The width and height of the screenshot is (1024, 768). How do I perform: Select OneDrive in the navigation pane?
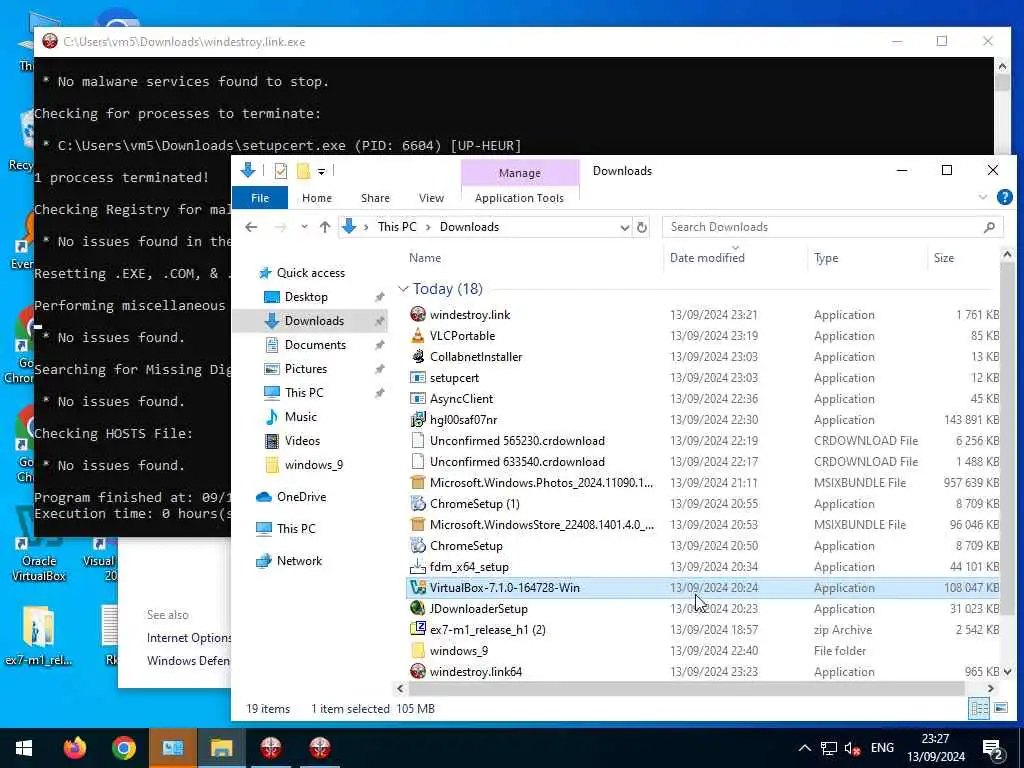(301, 497)
